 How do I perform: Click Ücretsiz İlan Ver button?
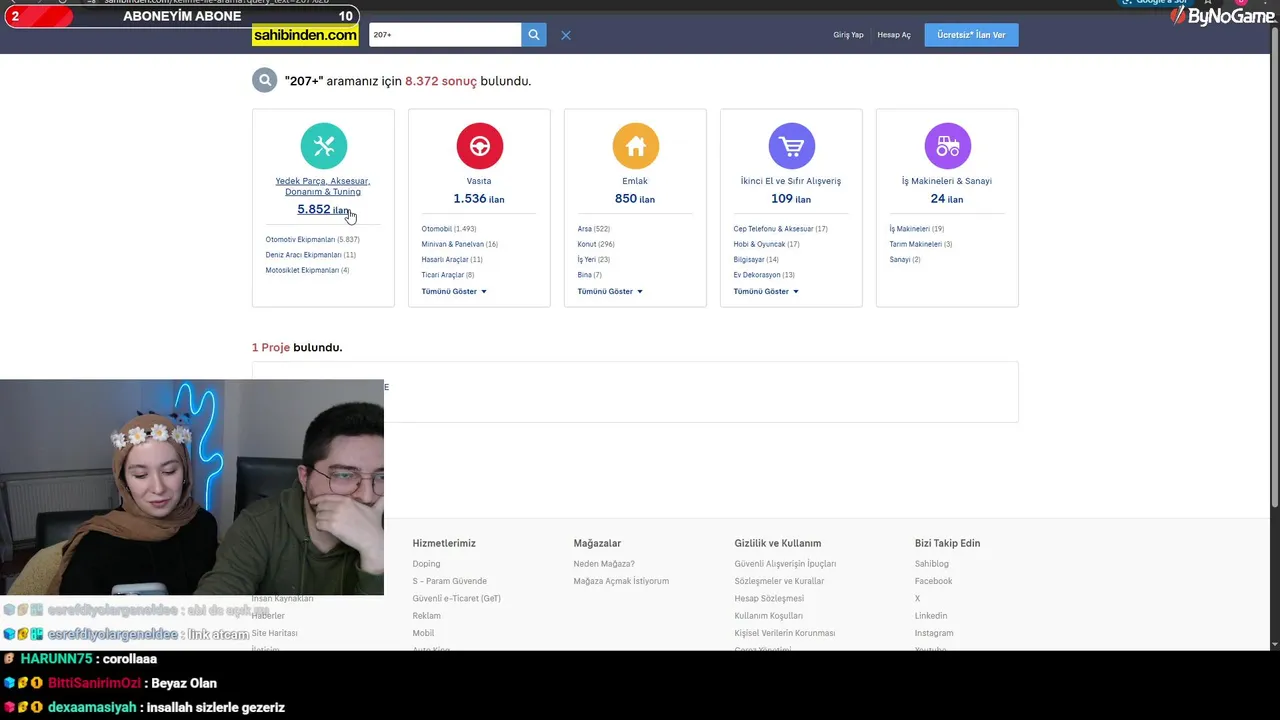tap(971, 35)
